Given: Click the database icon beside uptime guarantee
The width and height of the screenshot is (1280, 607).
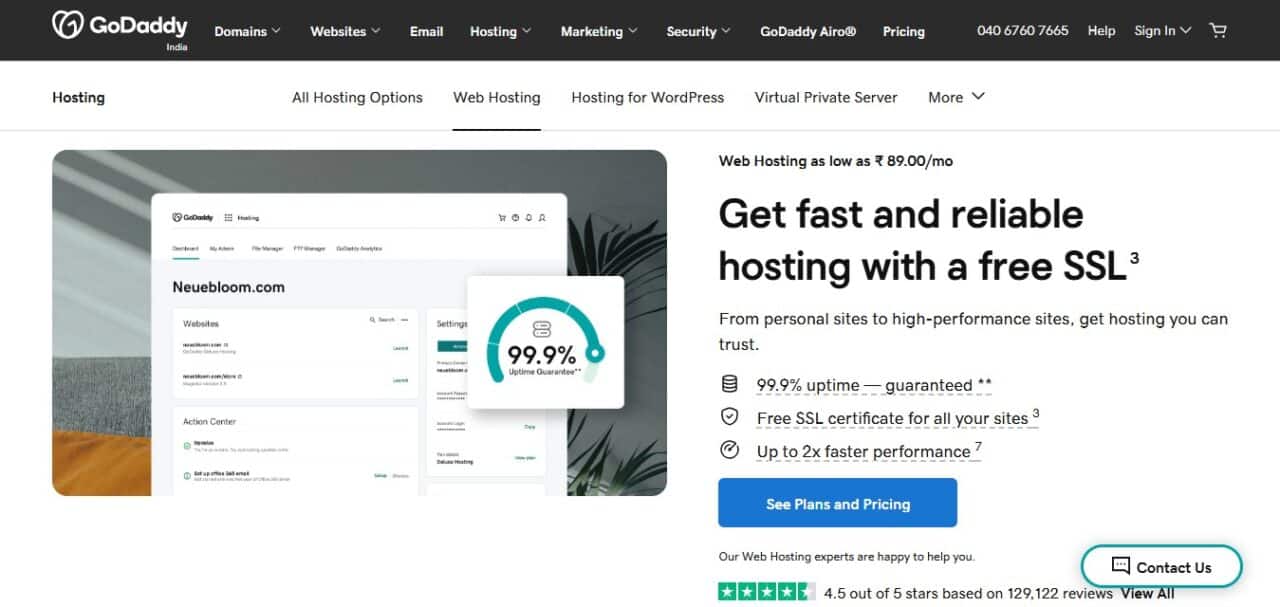Looking at the screenshot, I should click(730, 385).
